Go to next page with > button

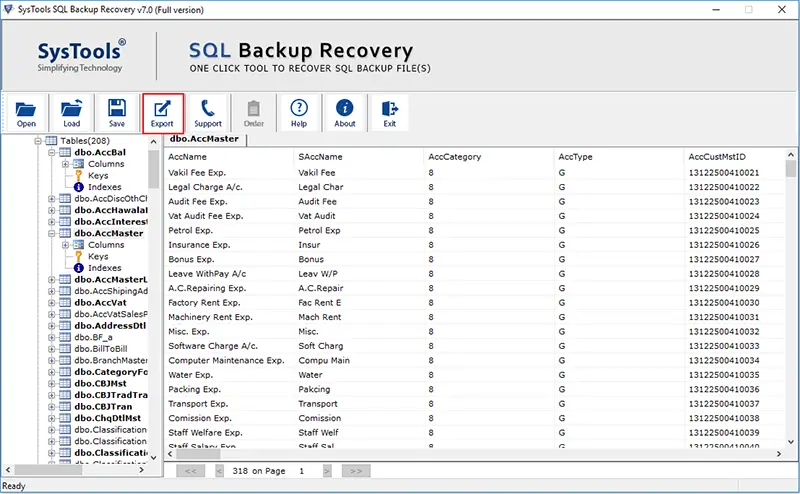[x=327, y=471]
